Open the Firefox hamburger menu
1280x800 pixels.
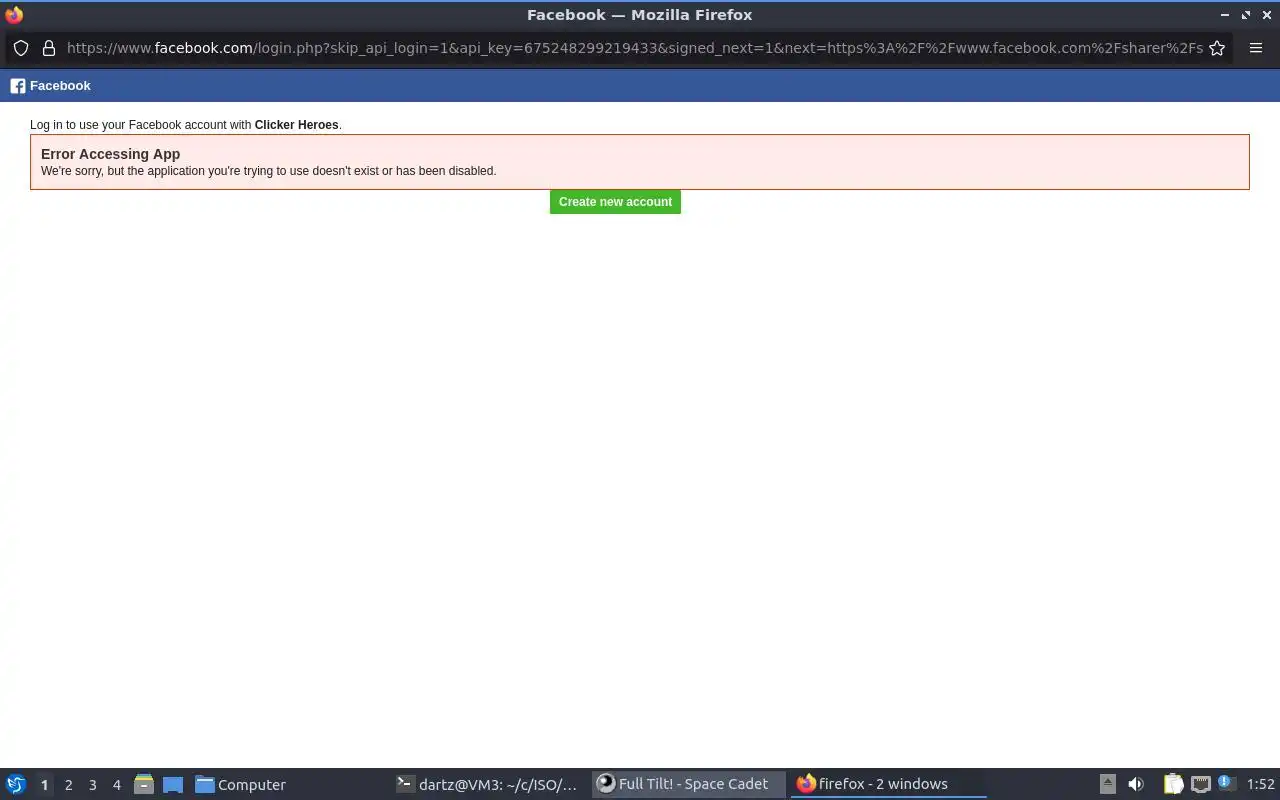pyautogui.click(x=1256, y=48)
